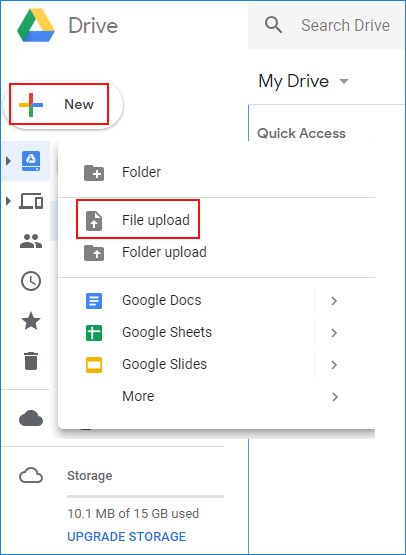The image size is (406, 555).
Task: Open the Trash bin icon
Action: pyautogui.click(x=31, y=361)
